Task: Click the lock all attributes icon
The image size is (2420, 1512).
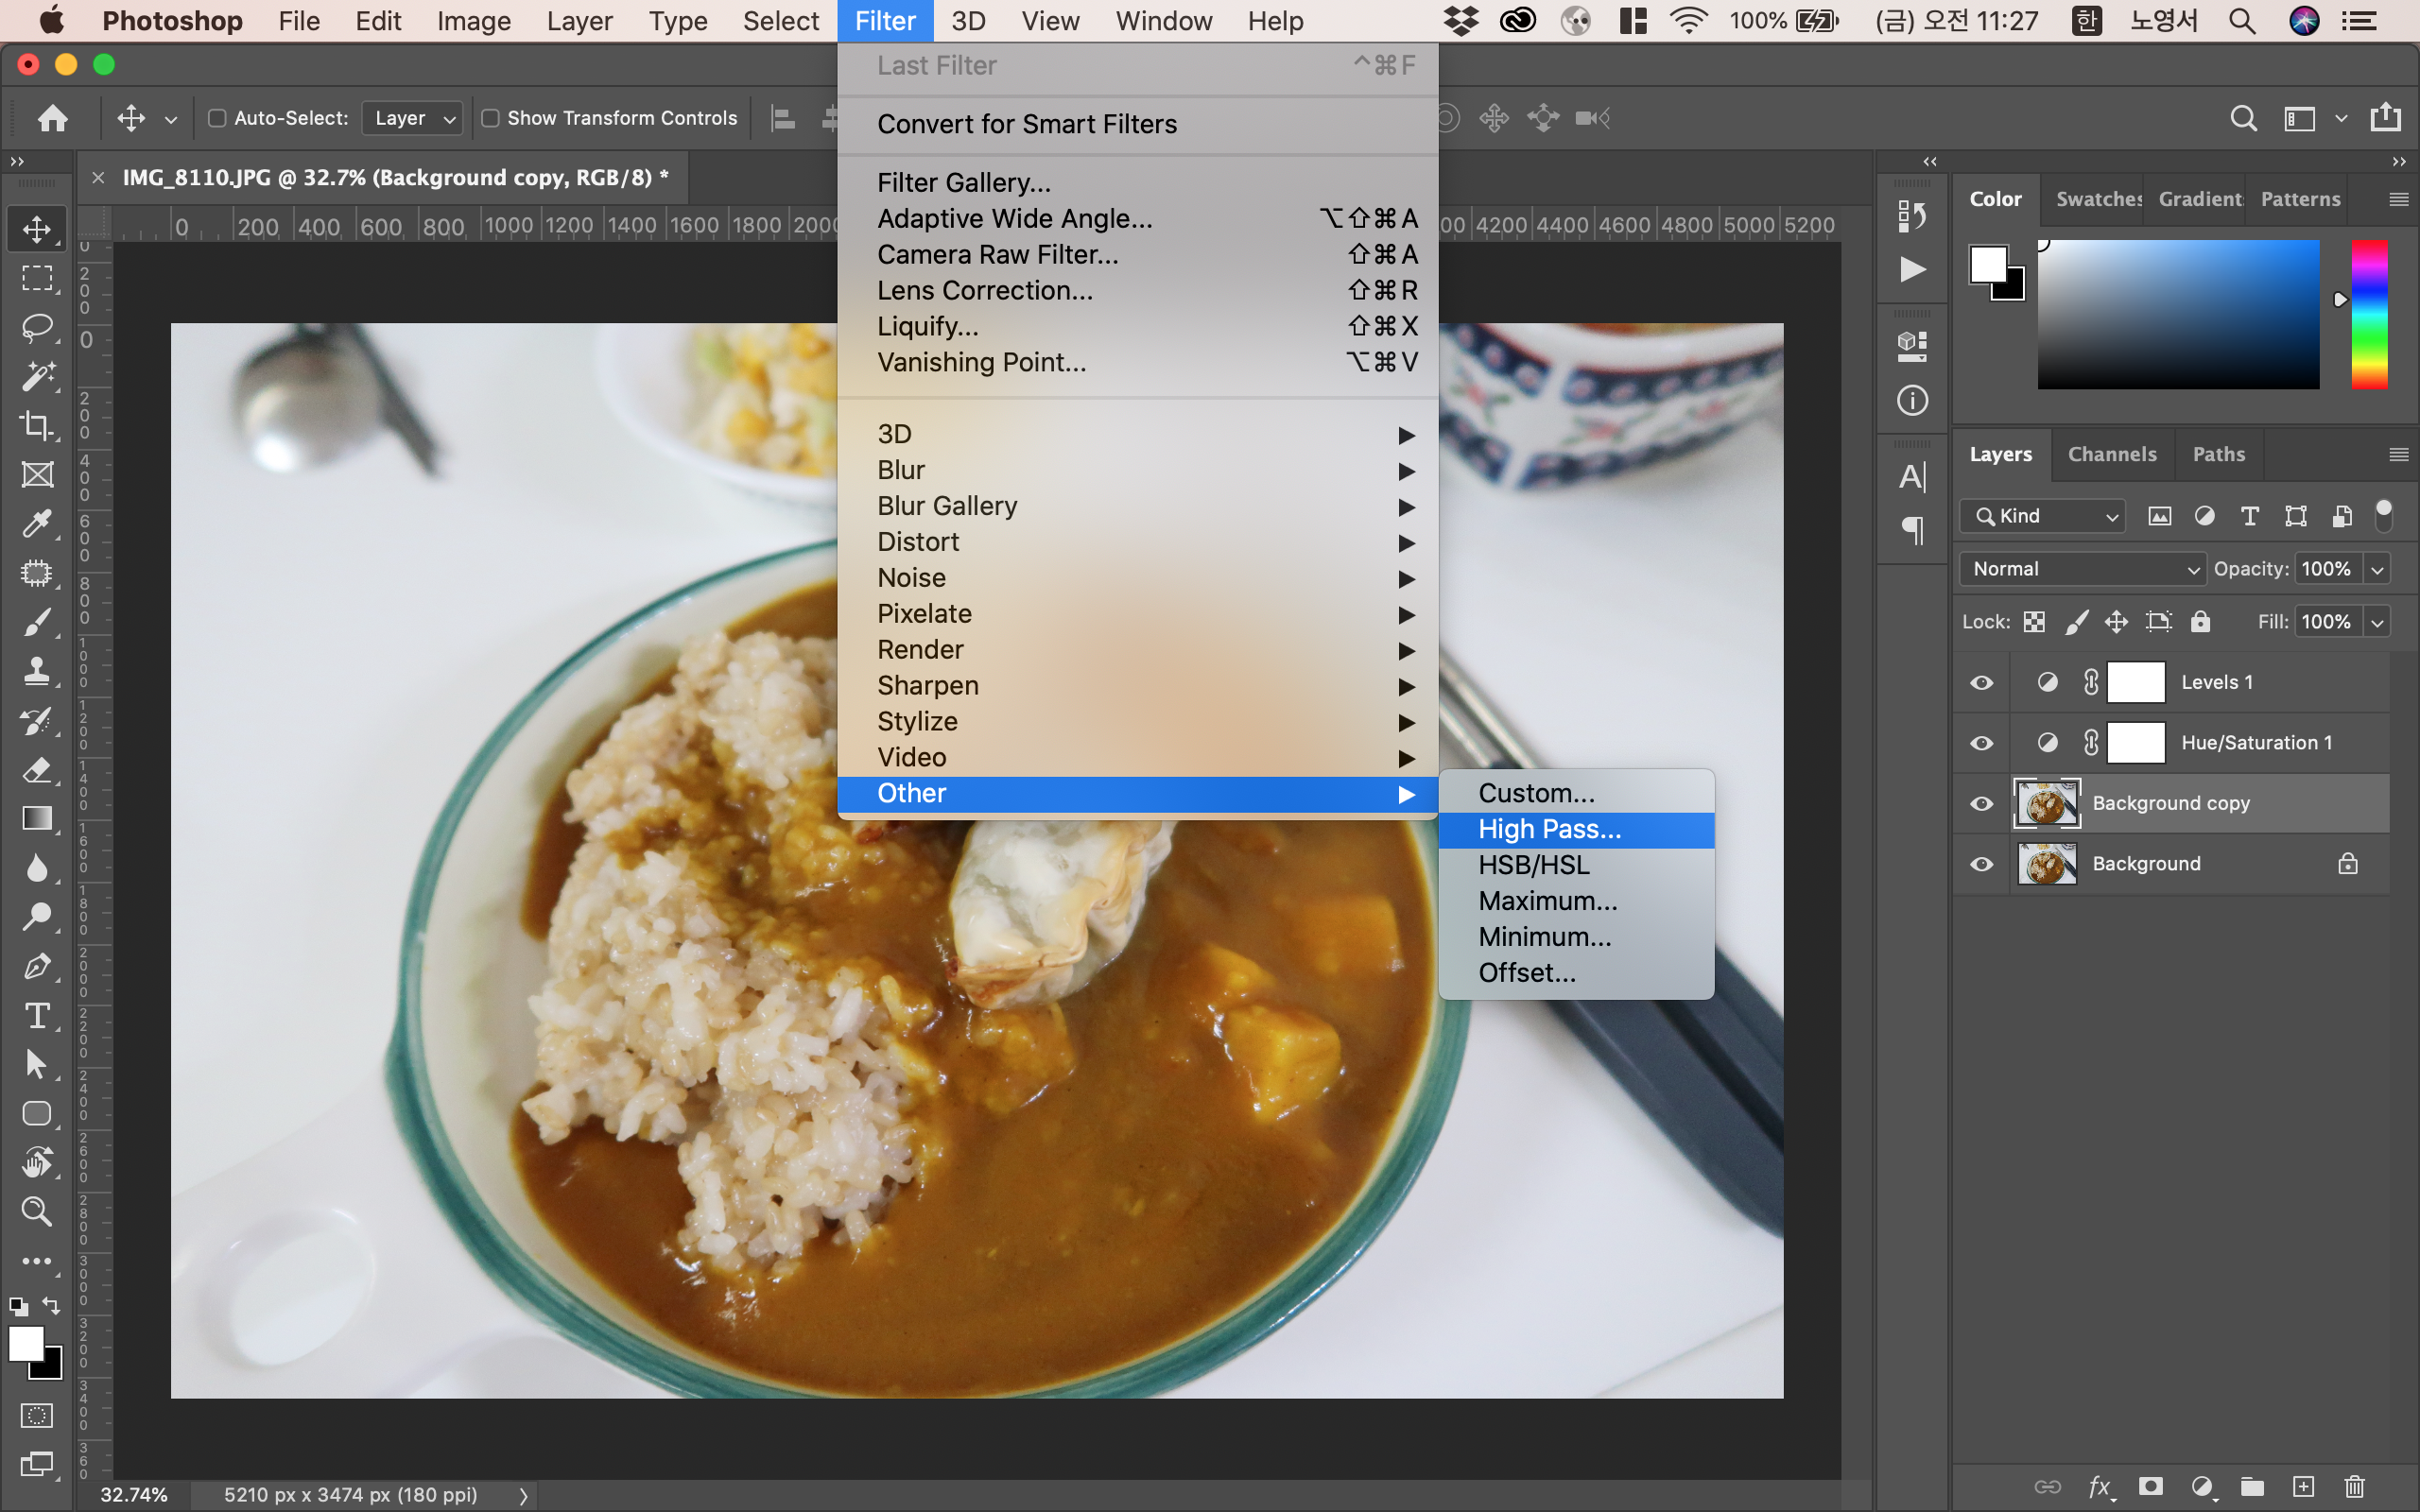Action: coord(2200,622)
